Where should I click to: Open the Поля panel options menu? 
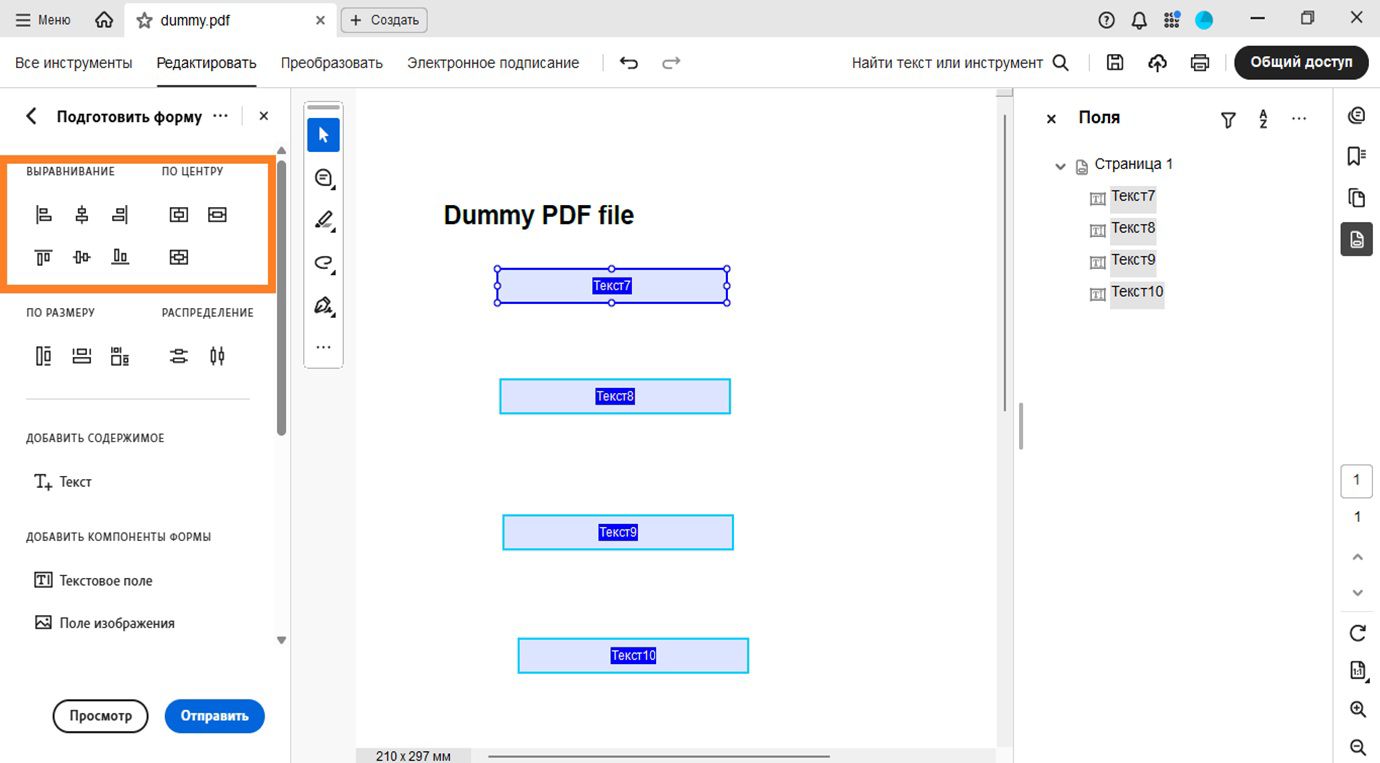coord(1299,118)
